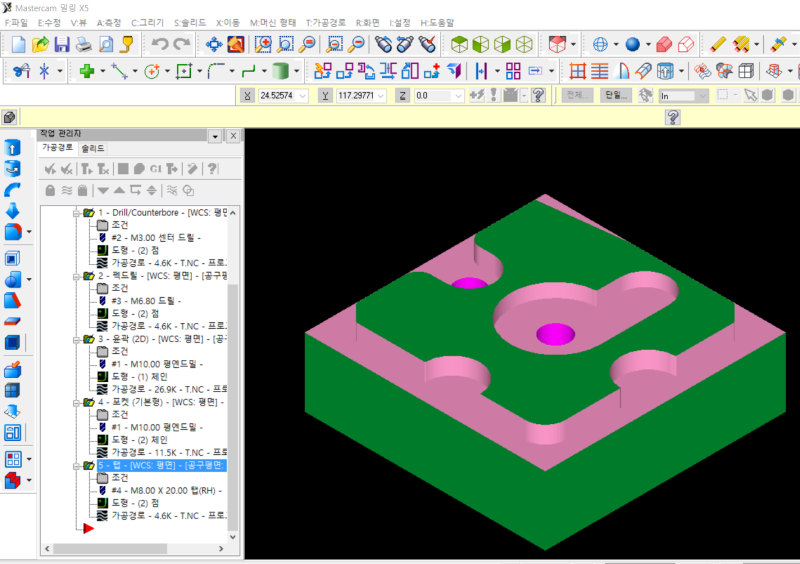Click the select all operations icon
The image size is (800, 564).
coord(50,168)
